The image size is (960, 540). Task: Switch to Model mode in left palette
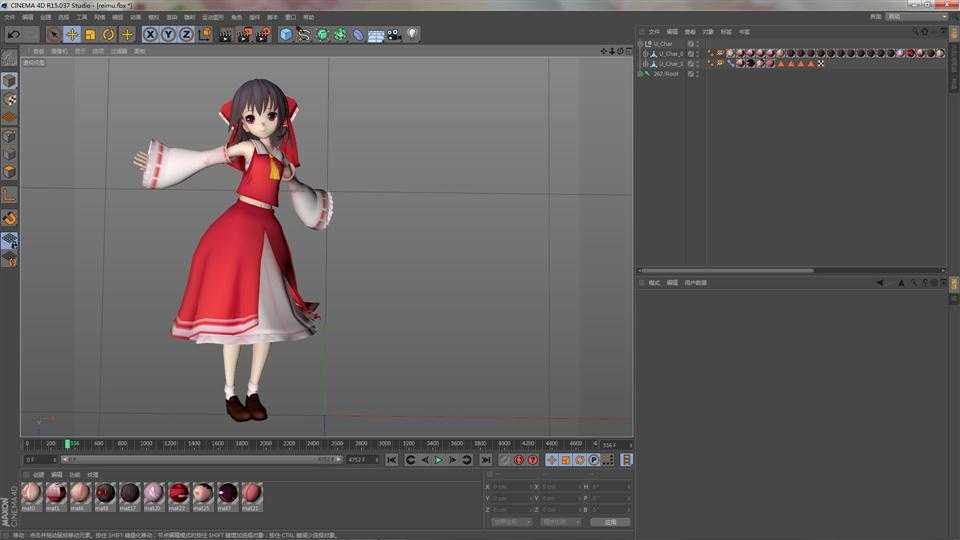[x=9, y=81]
